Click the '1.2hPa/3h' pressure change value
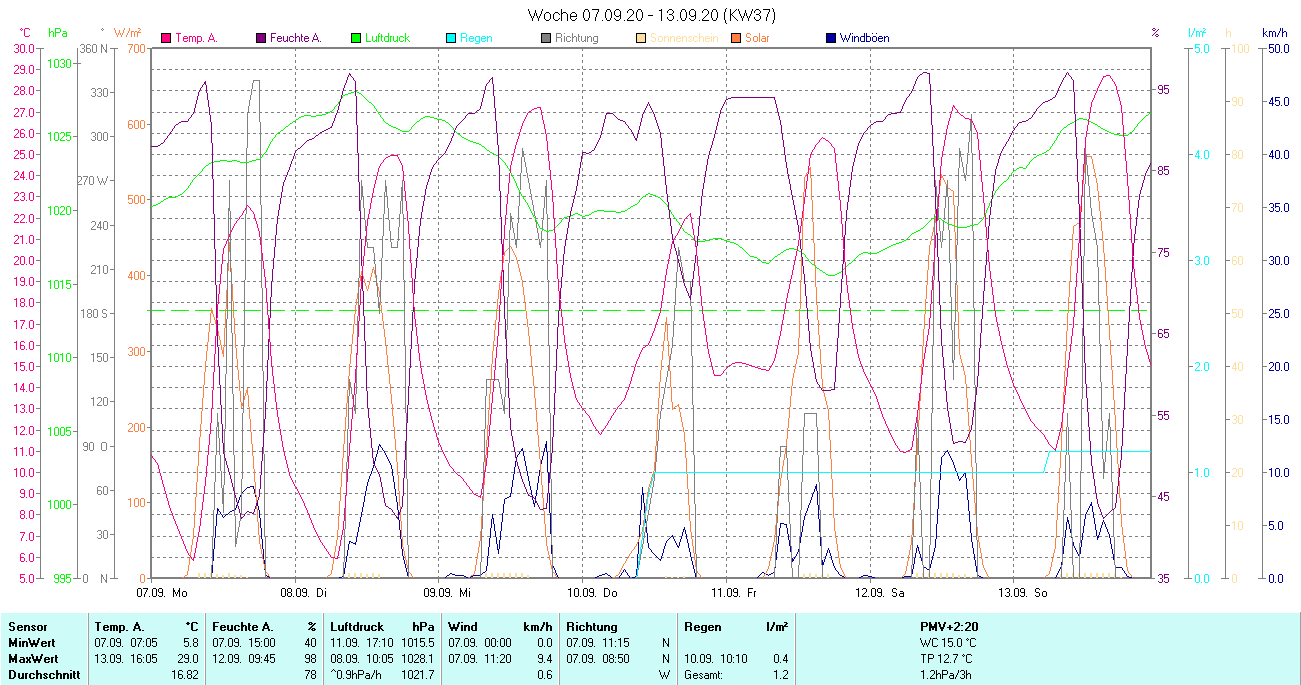Screen dimensions: 1301x685 coord(946,675)
